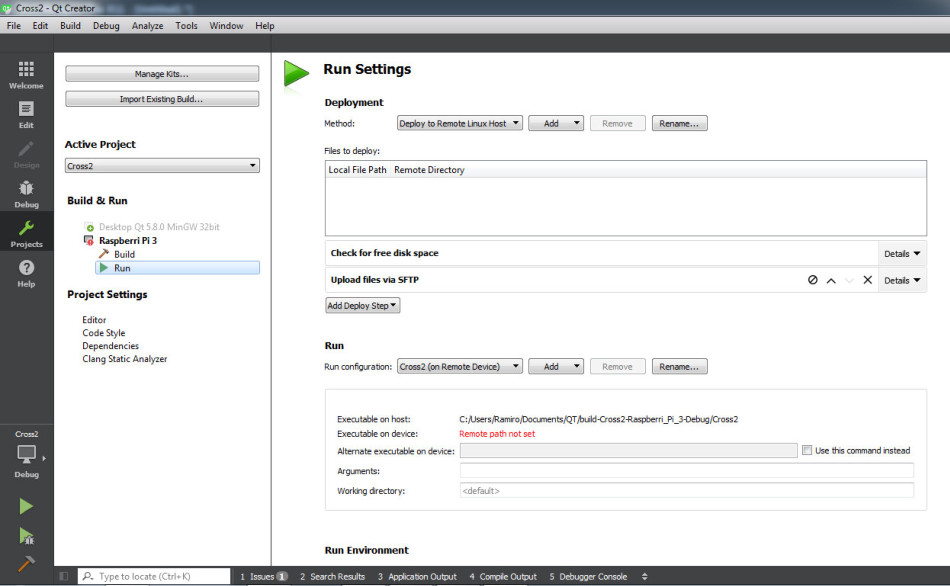Open Dependencies project settings
The height and width of the screenshot is (586, 950).
point(110,345)
